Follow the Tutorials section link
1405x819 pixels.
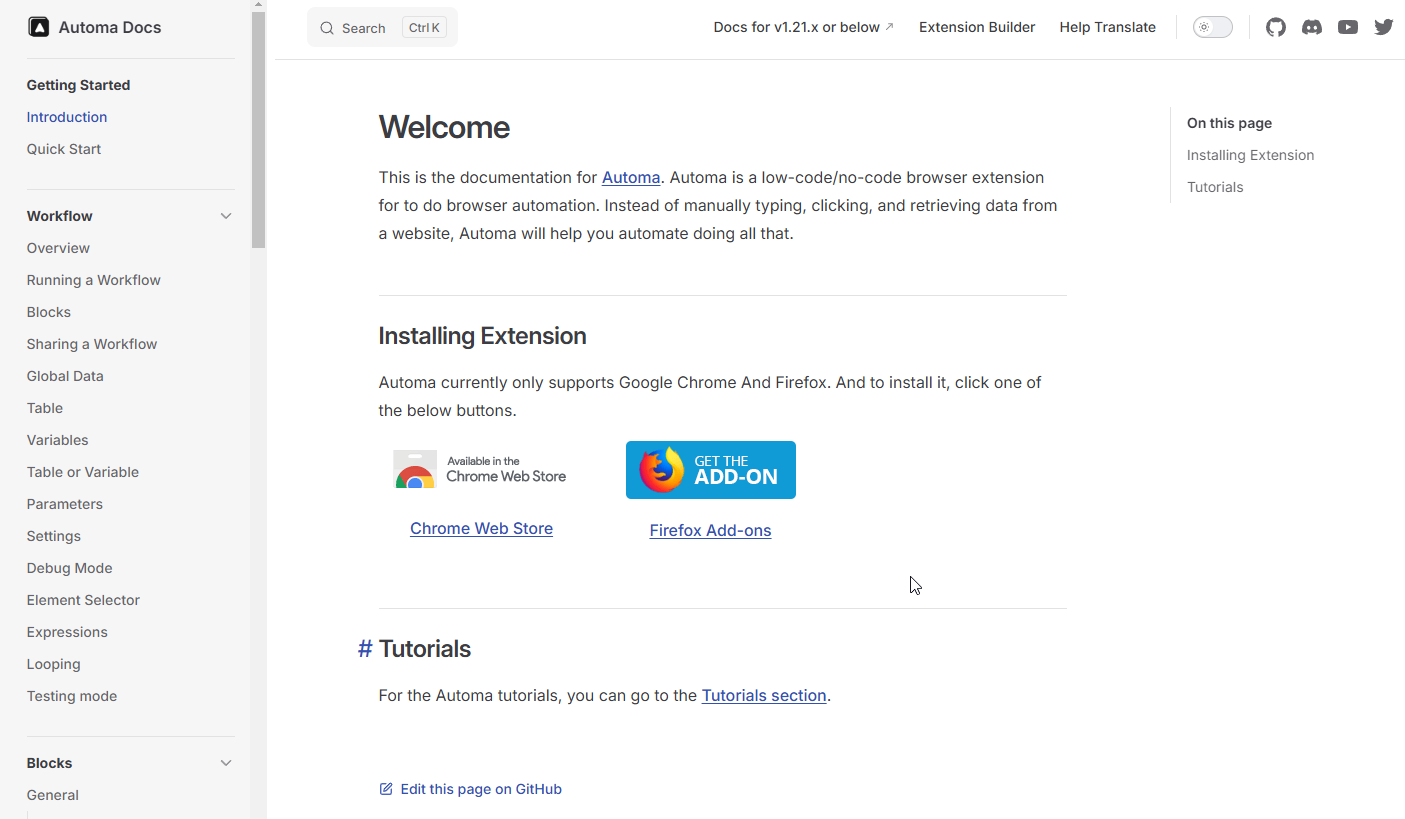(x=763, y=695)
